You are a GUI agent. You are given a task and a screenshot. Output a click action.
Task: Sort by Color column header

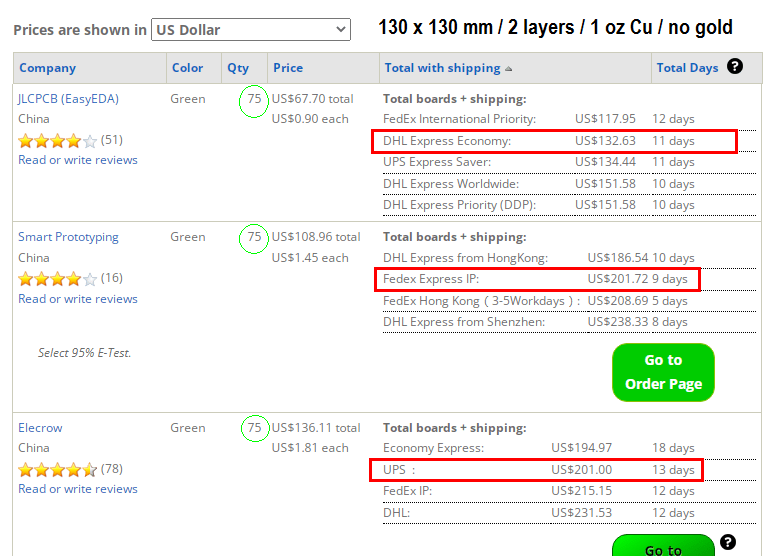tap(187, 68)
